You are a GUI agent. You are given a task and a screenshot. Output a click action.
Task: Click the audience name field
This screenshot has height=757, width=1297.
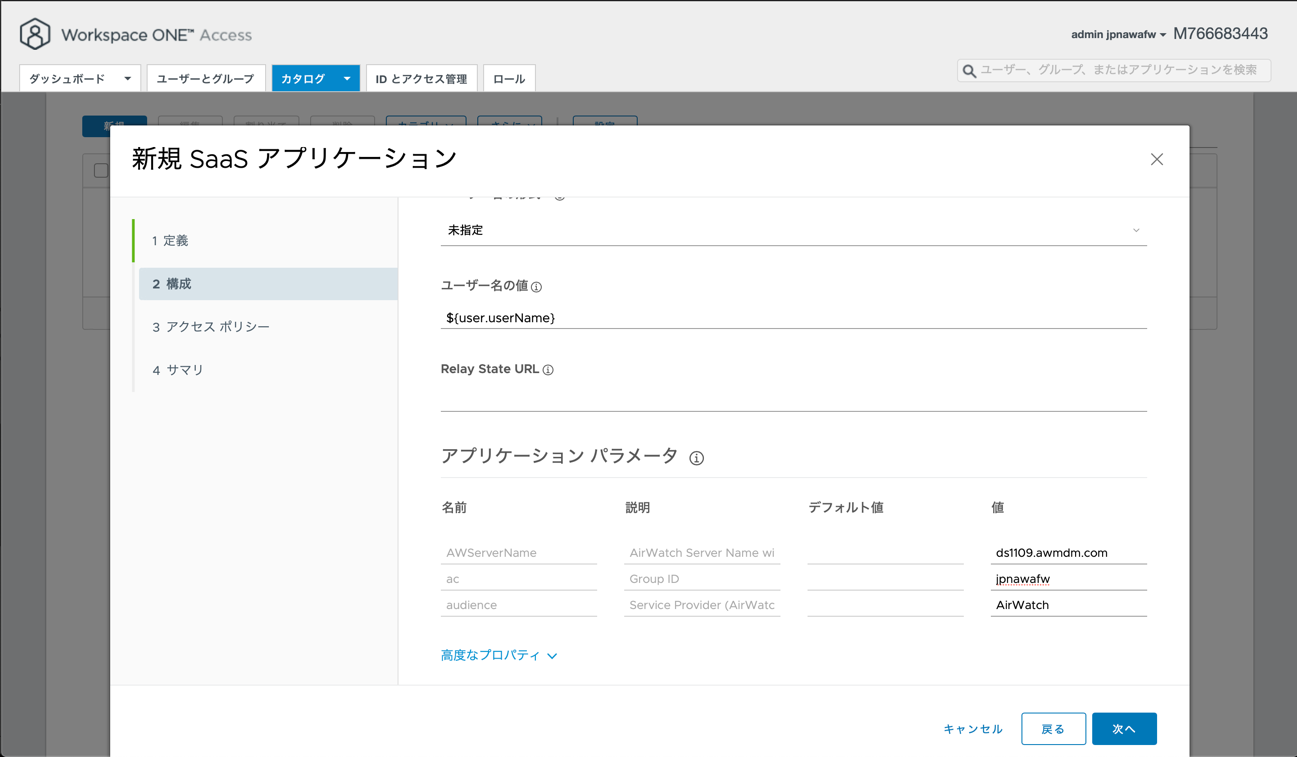tap(519, 605)
